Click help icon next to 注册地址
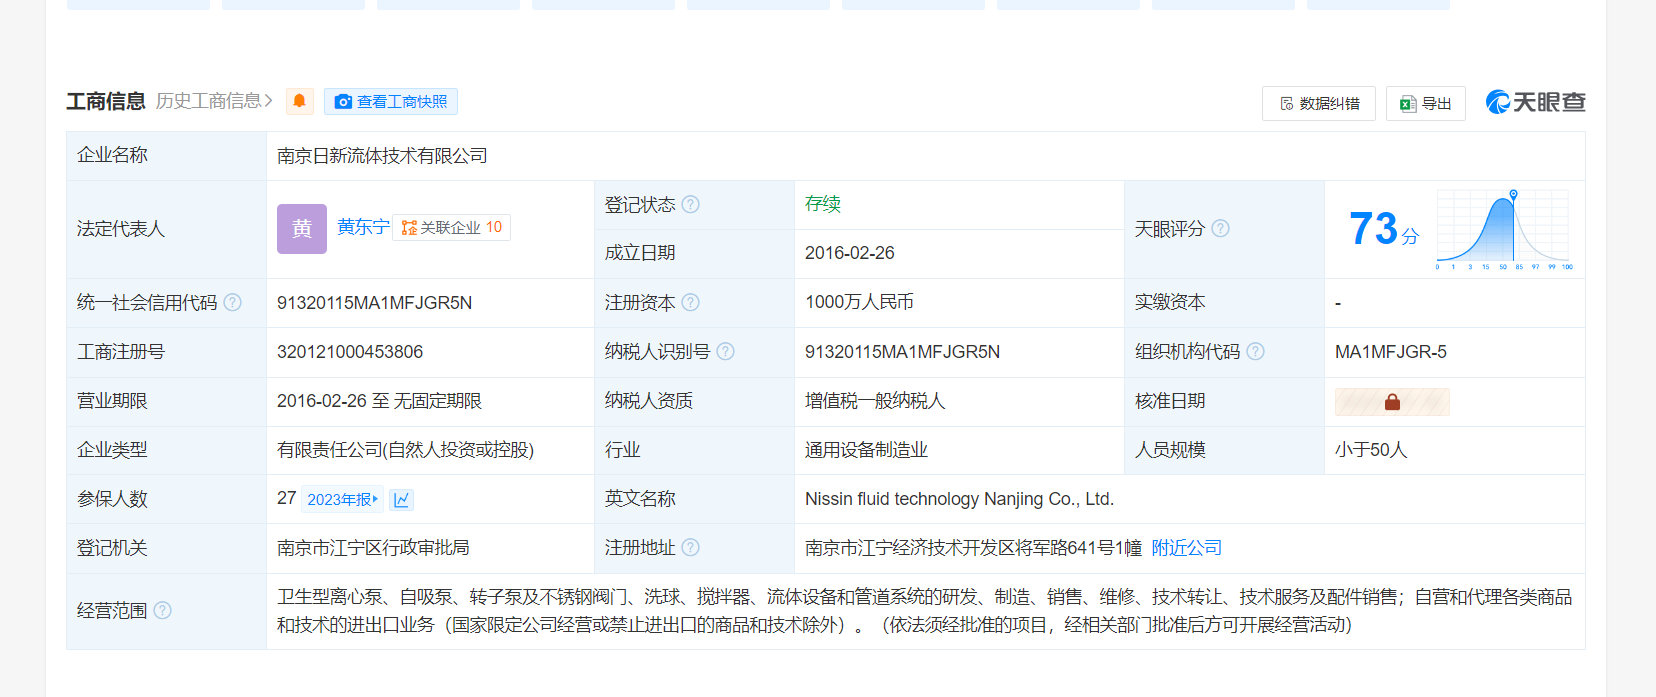 [x=690, y=547]
